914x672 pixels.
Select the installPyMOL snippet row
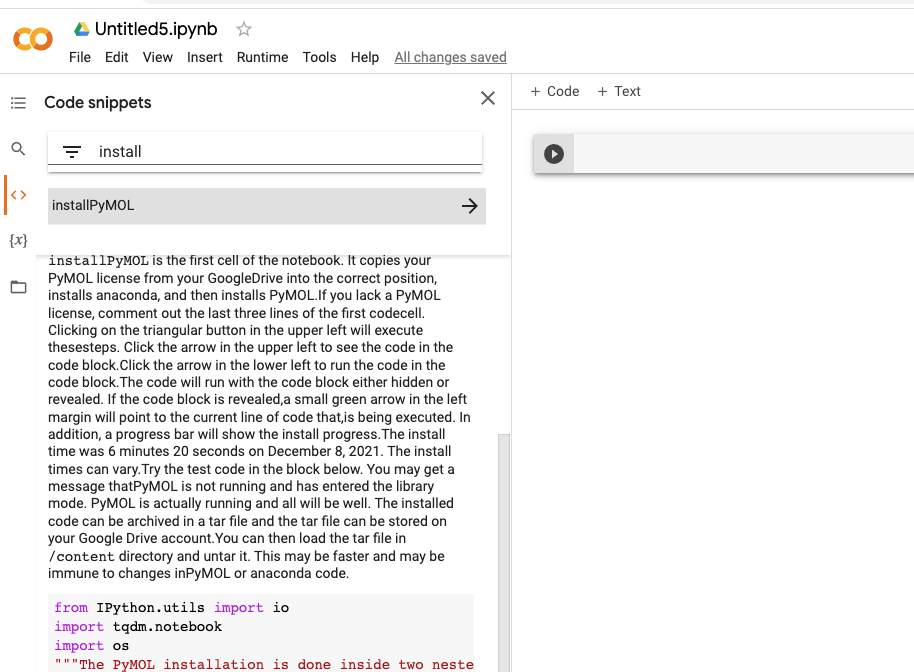[266, 206]
